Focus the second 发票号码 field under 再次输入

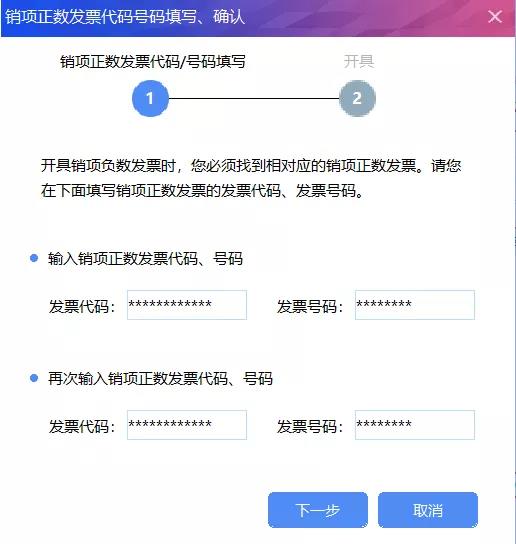pyautogui.click(x=415, y=425)
